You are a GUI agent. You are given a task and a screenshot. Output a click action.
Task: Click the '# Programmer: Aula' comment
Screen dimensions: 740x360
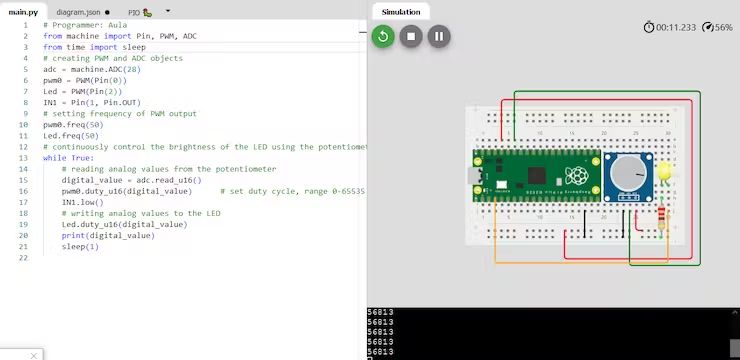click(x=85, y=25)
